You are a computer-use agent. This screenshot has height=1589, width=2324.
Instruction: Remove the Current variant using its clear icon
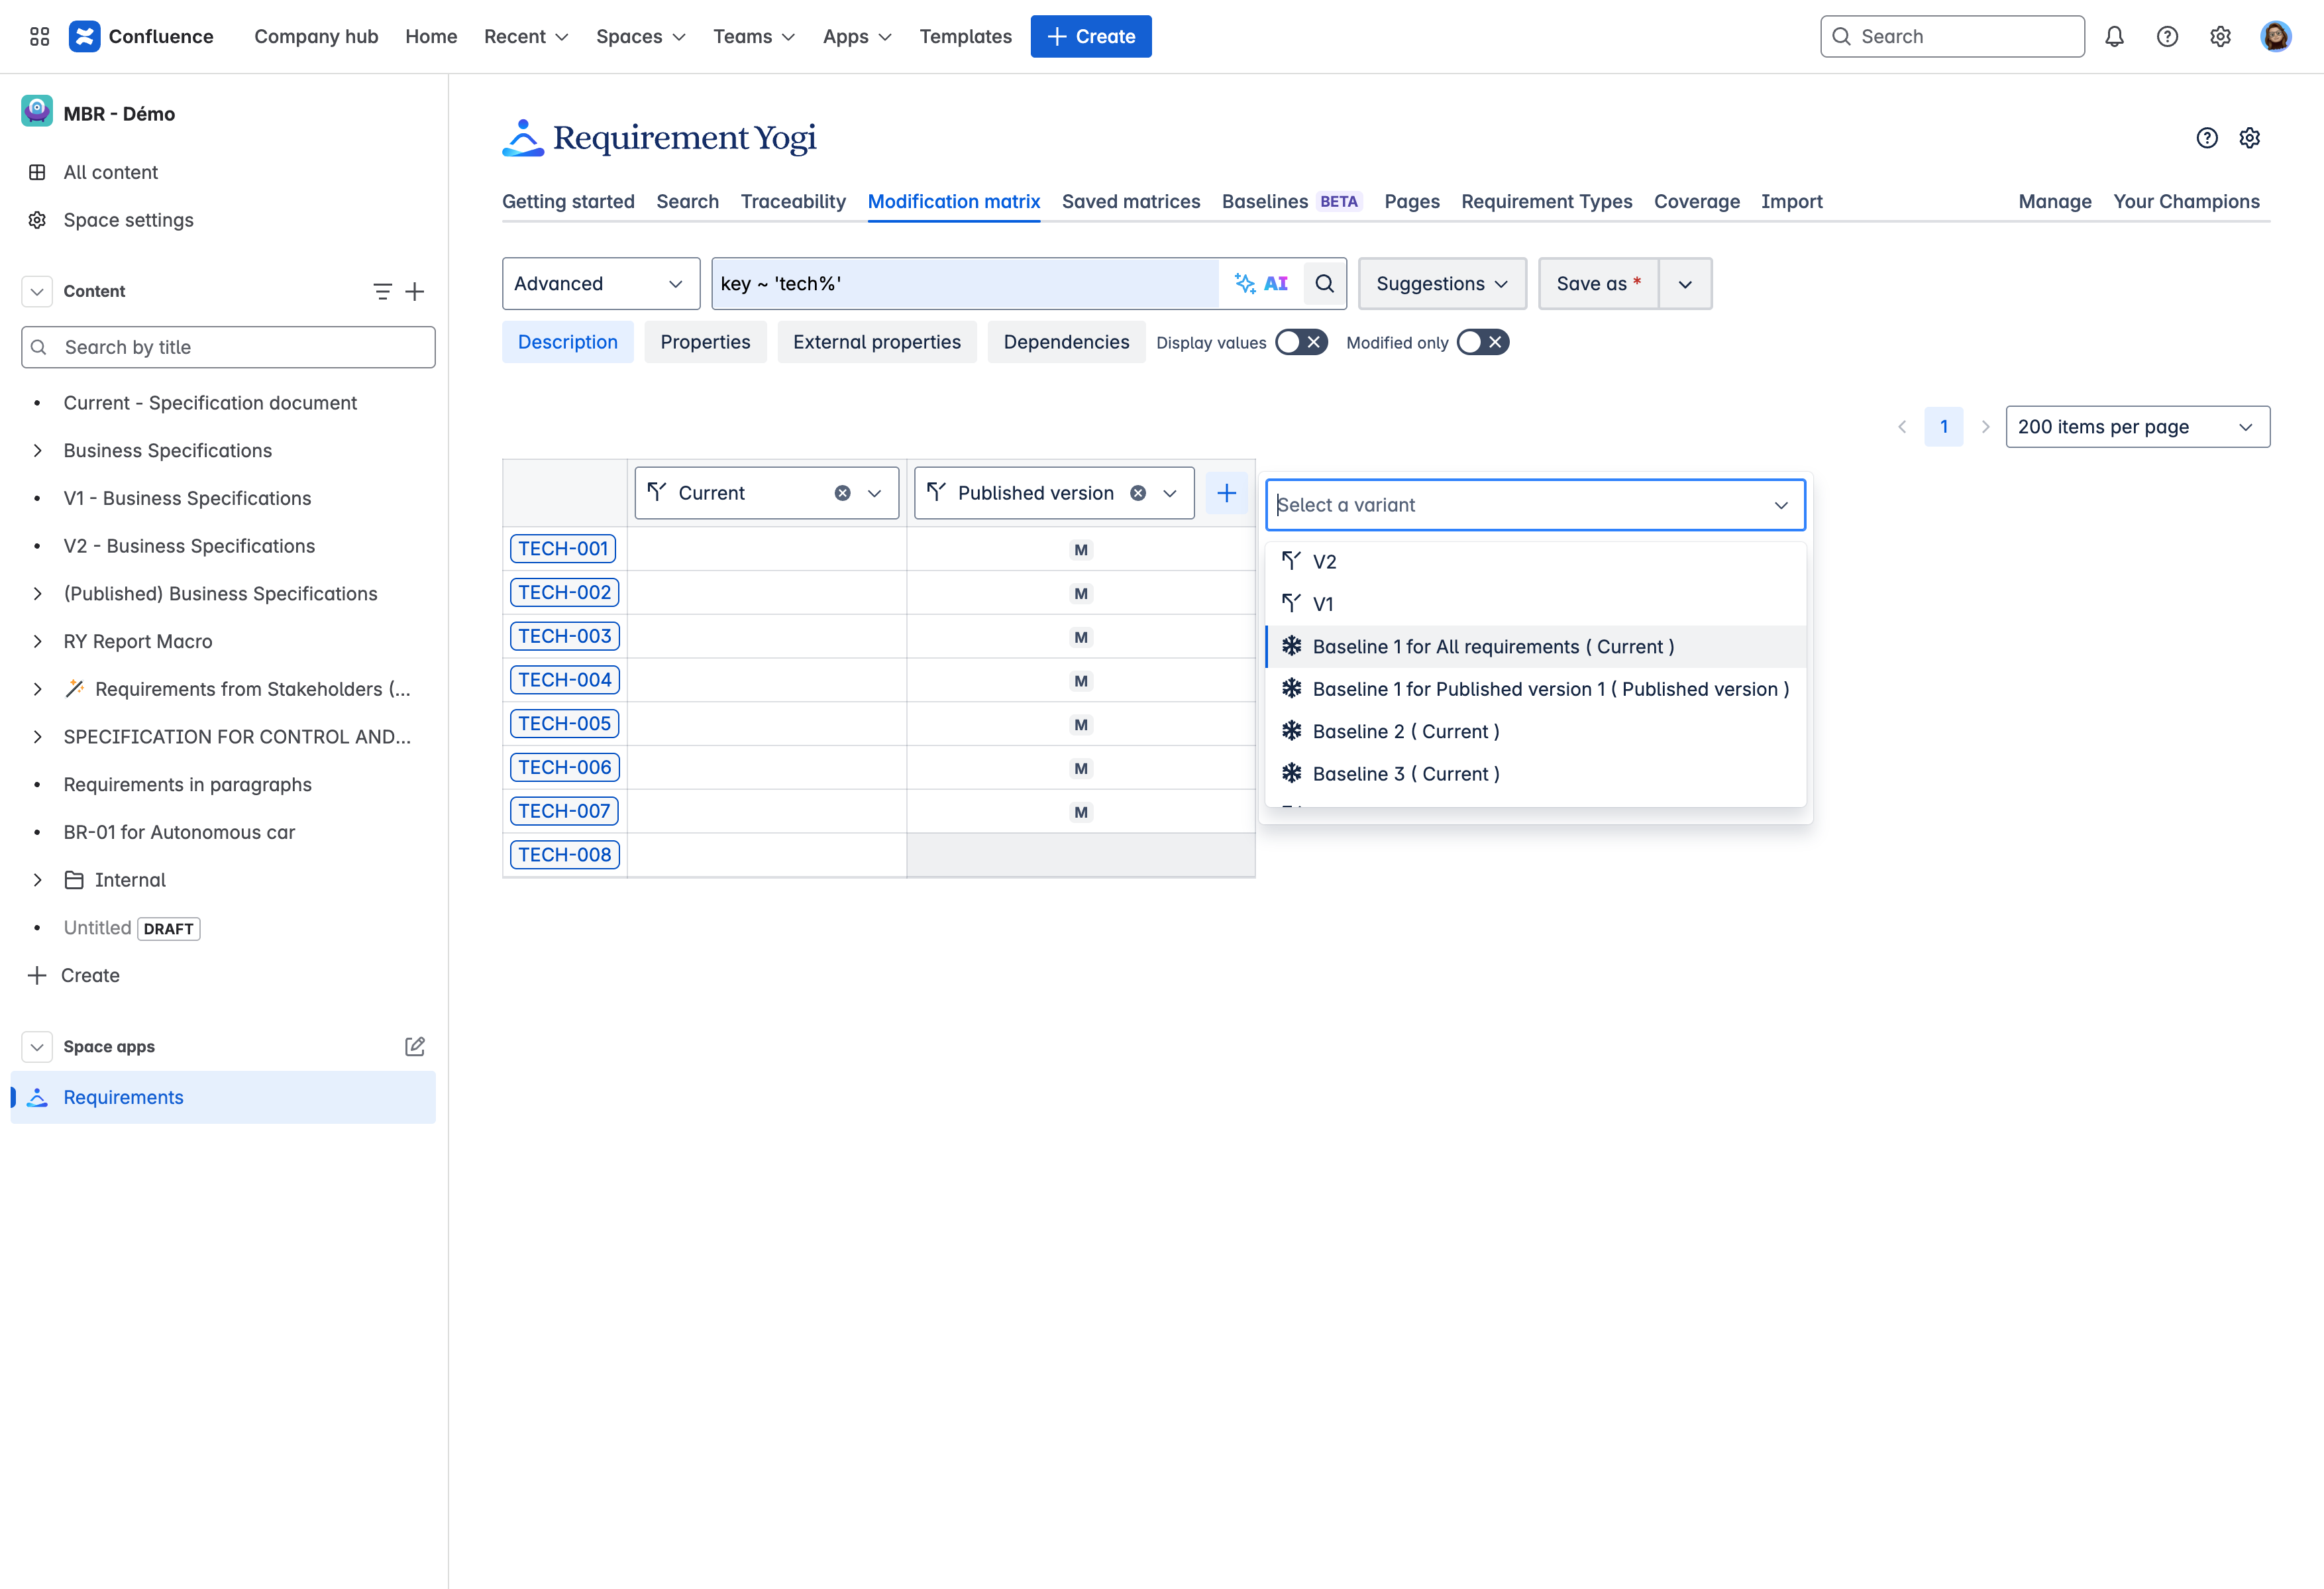coord(842,493)
